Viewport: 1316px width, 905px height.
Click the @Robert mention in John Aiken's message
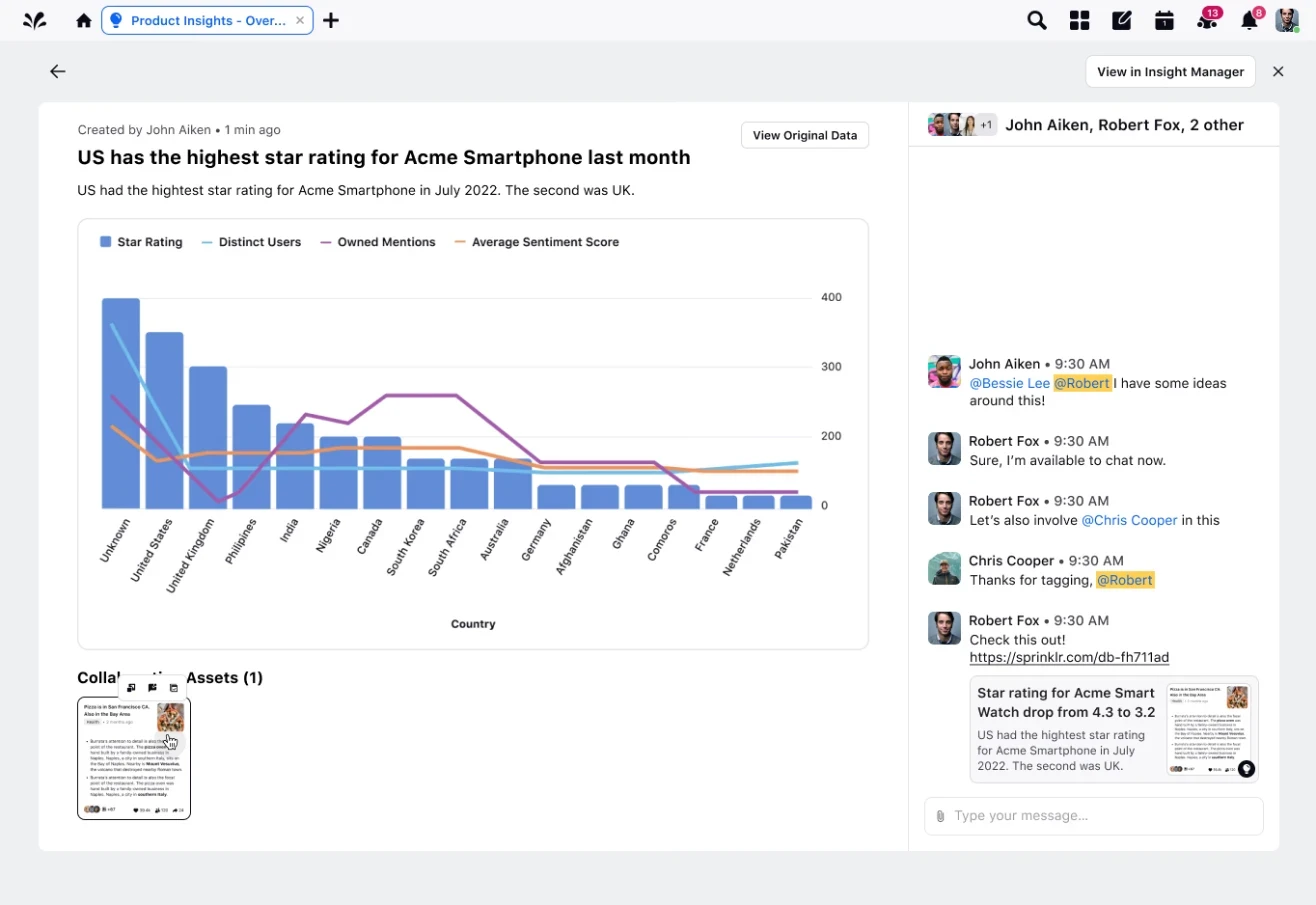[1082, 383]
